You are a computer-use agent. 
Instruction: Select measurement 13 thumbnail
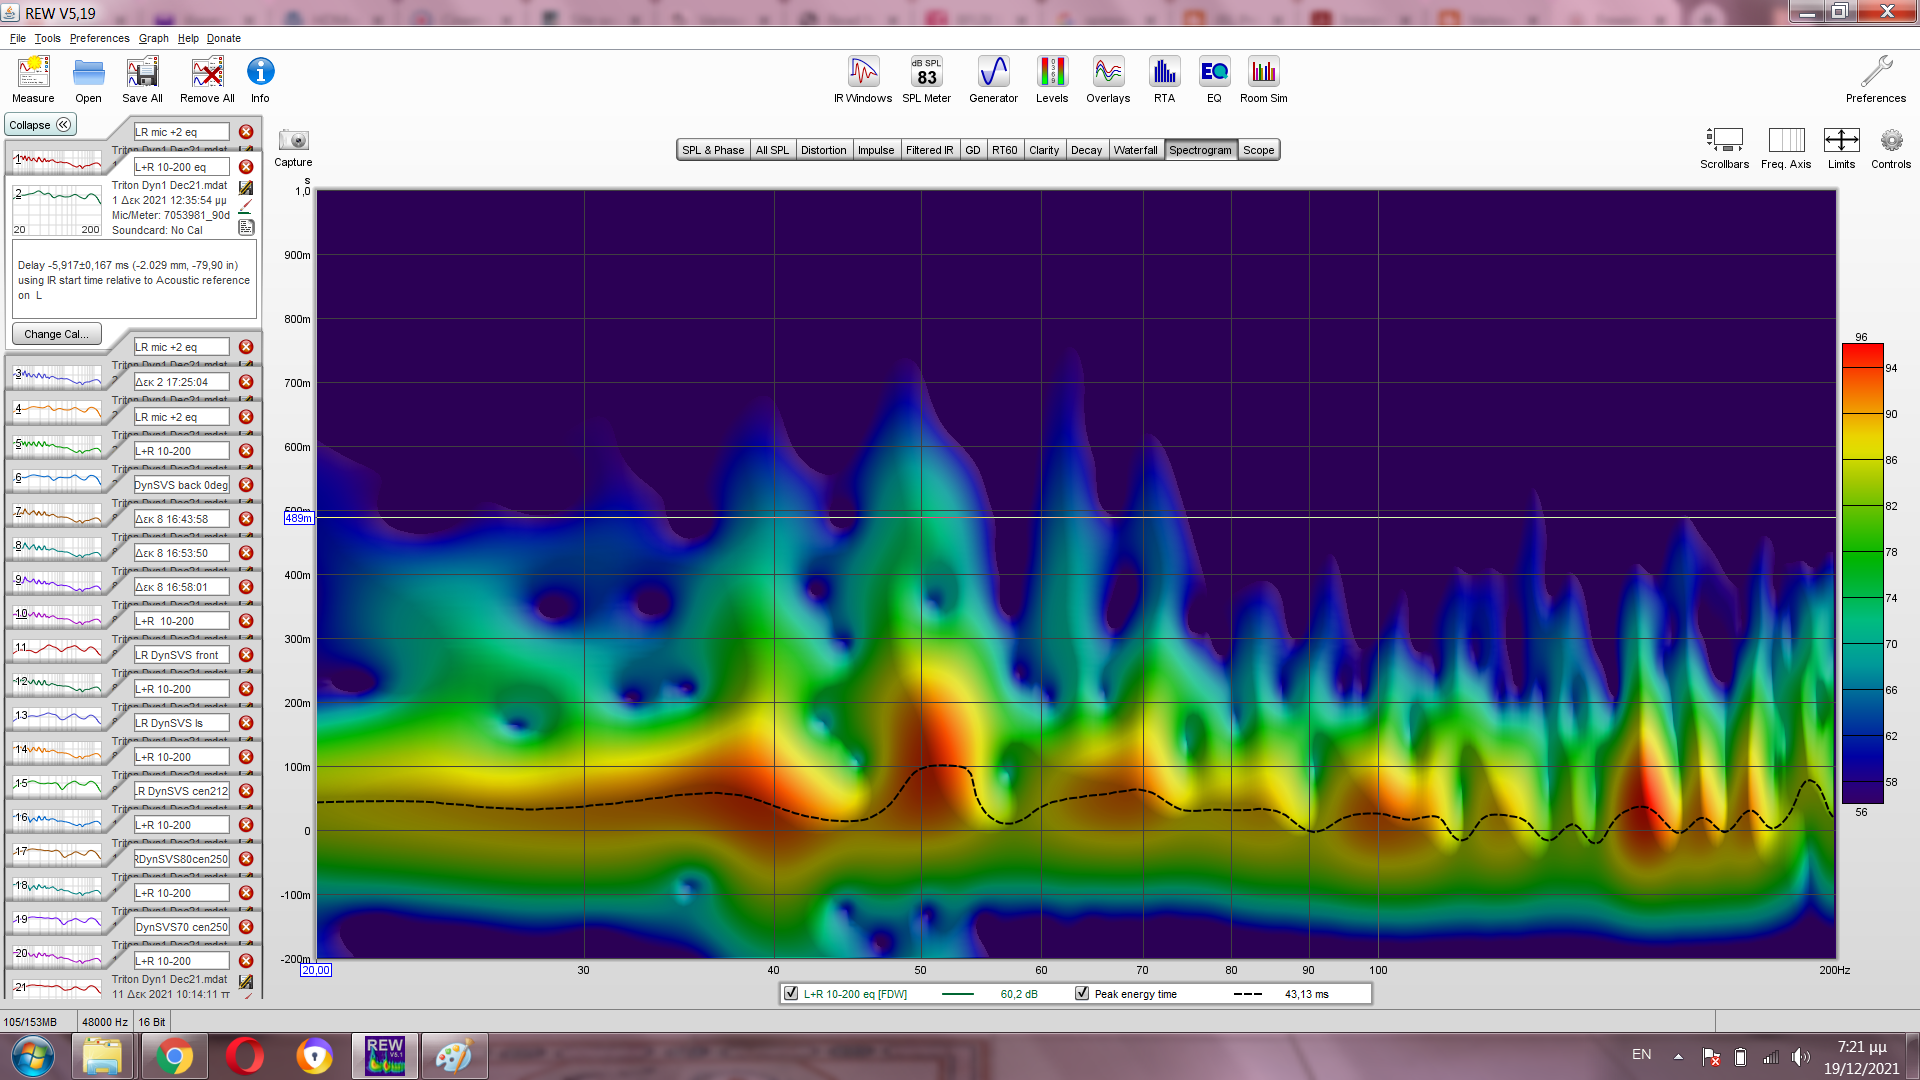(57, 716)
